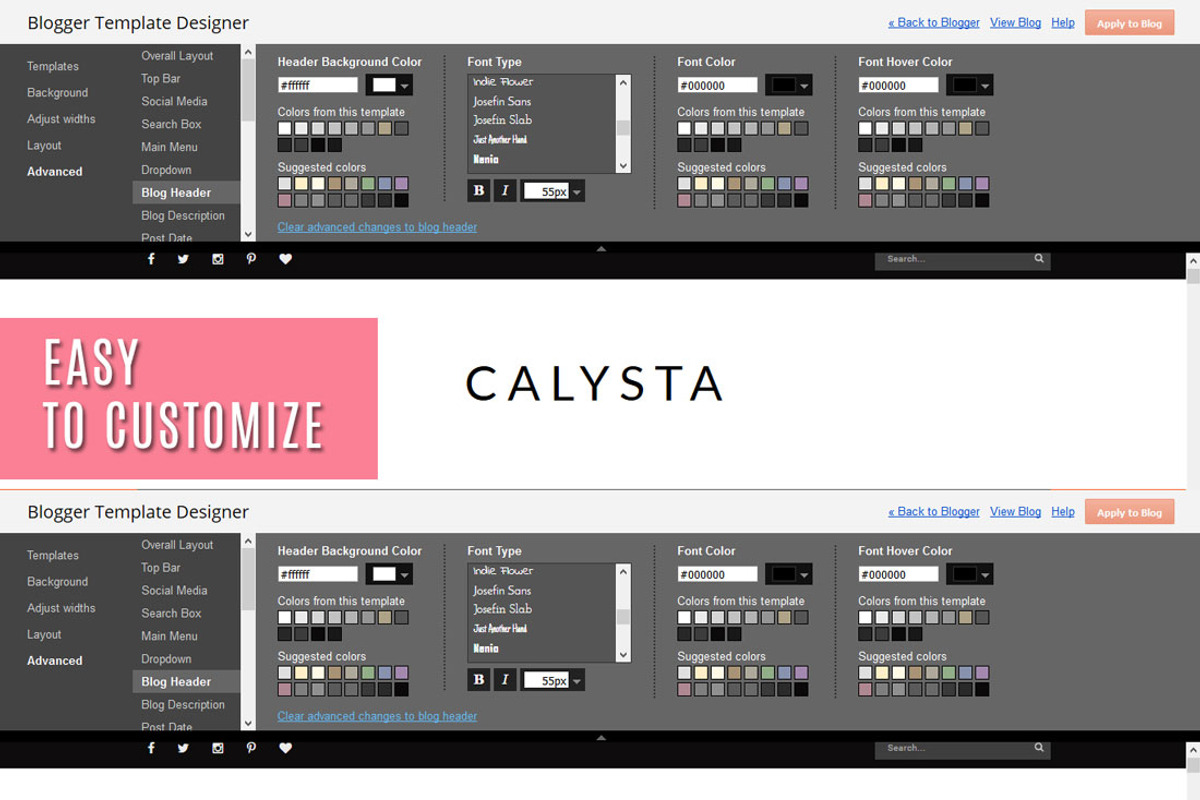Viewport: 1200px width, 800px height.
Task: Click magnifier icon in upper preview search box
Action: click(x=1039, y=259)
